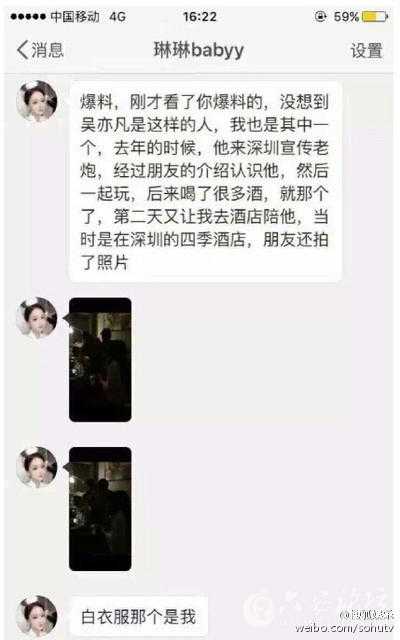Tap the 16:22 clock in status bar
The width and height of the screenshot is (400, 640).
pos(200,17)
